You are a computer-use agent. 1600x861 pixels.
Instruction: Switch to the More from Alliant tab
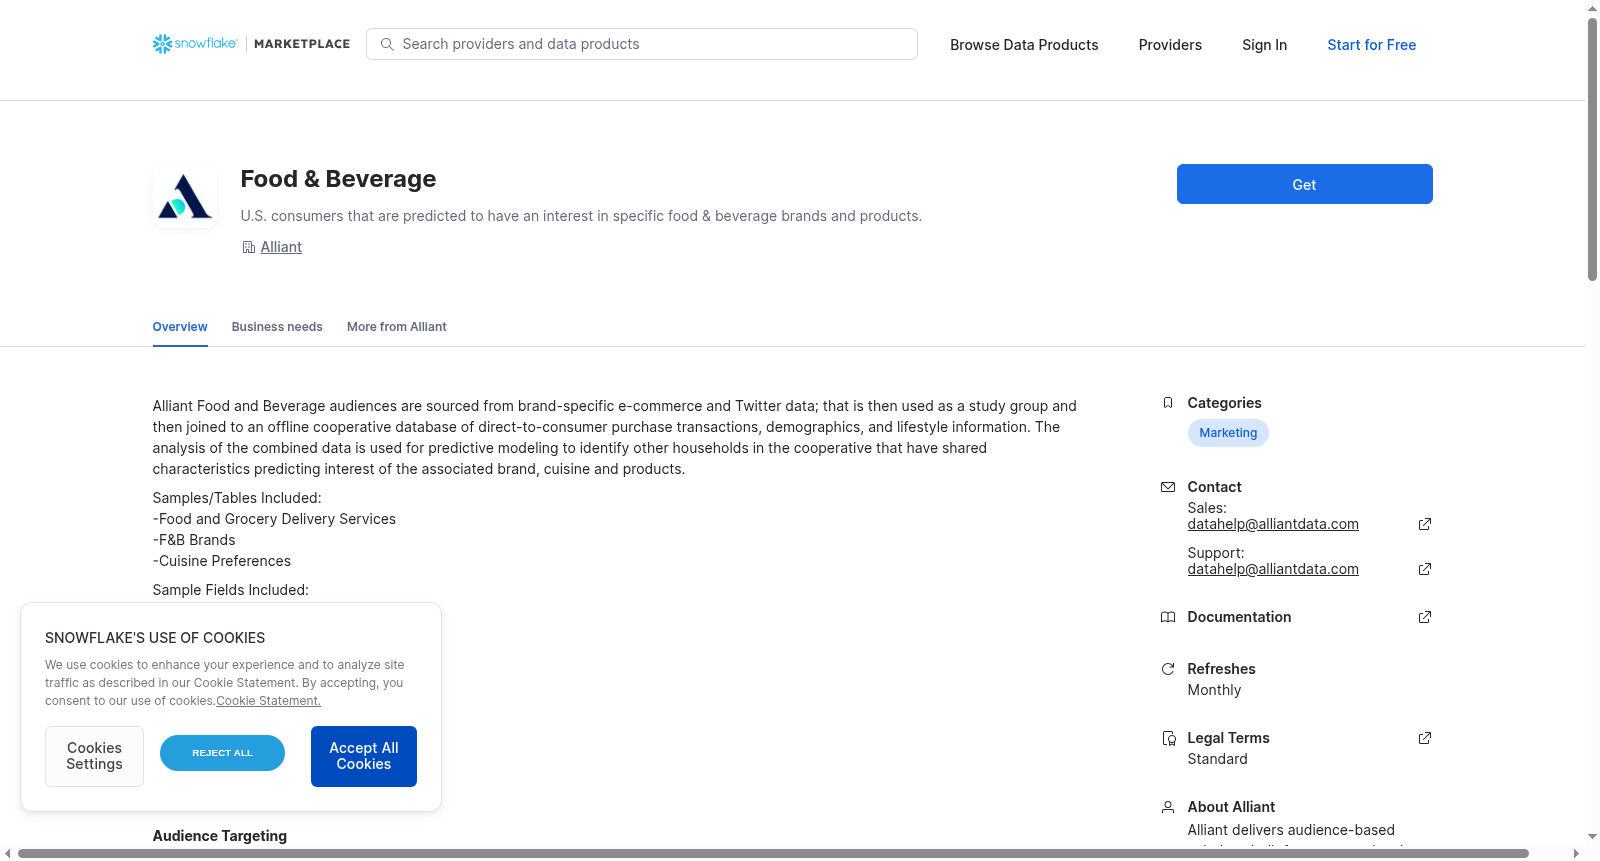pos(397,327)
